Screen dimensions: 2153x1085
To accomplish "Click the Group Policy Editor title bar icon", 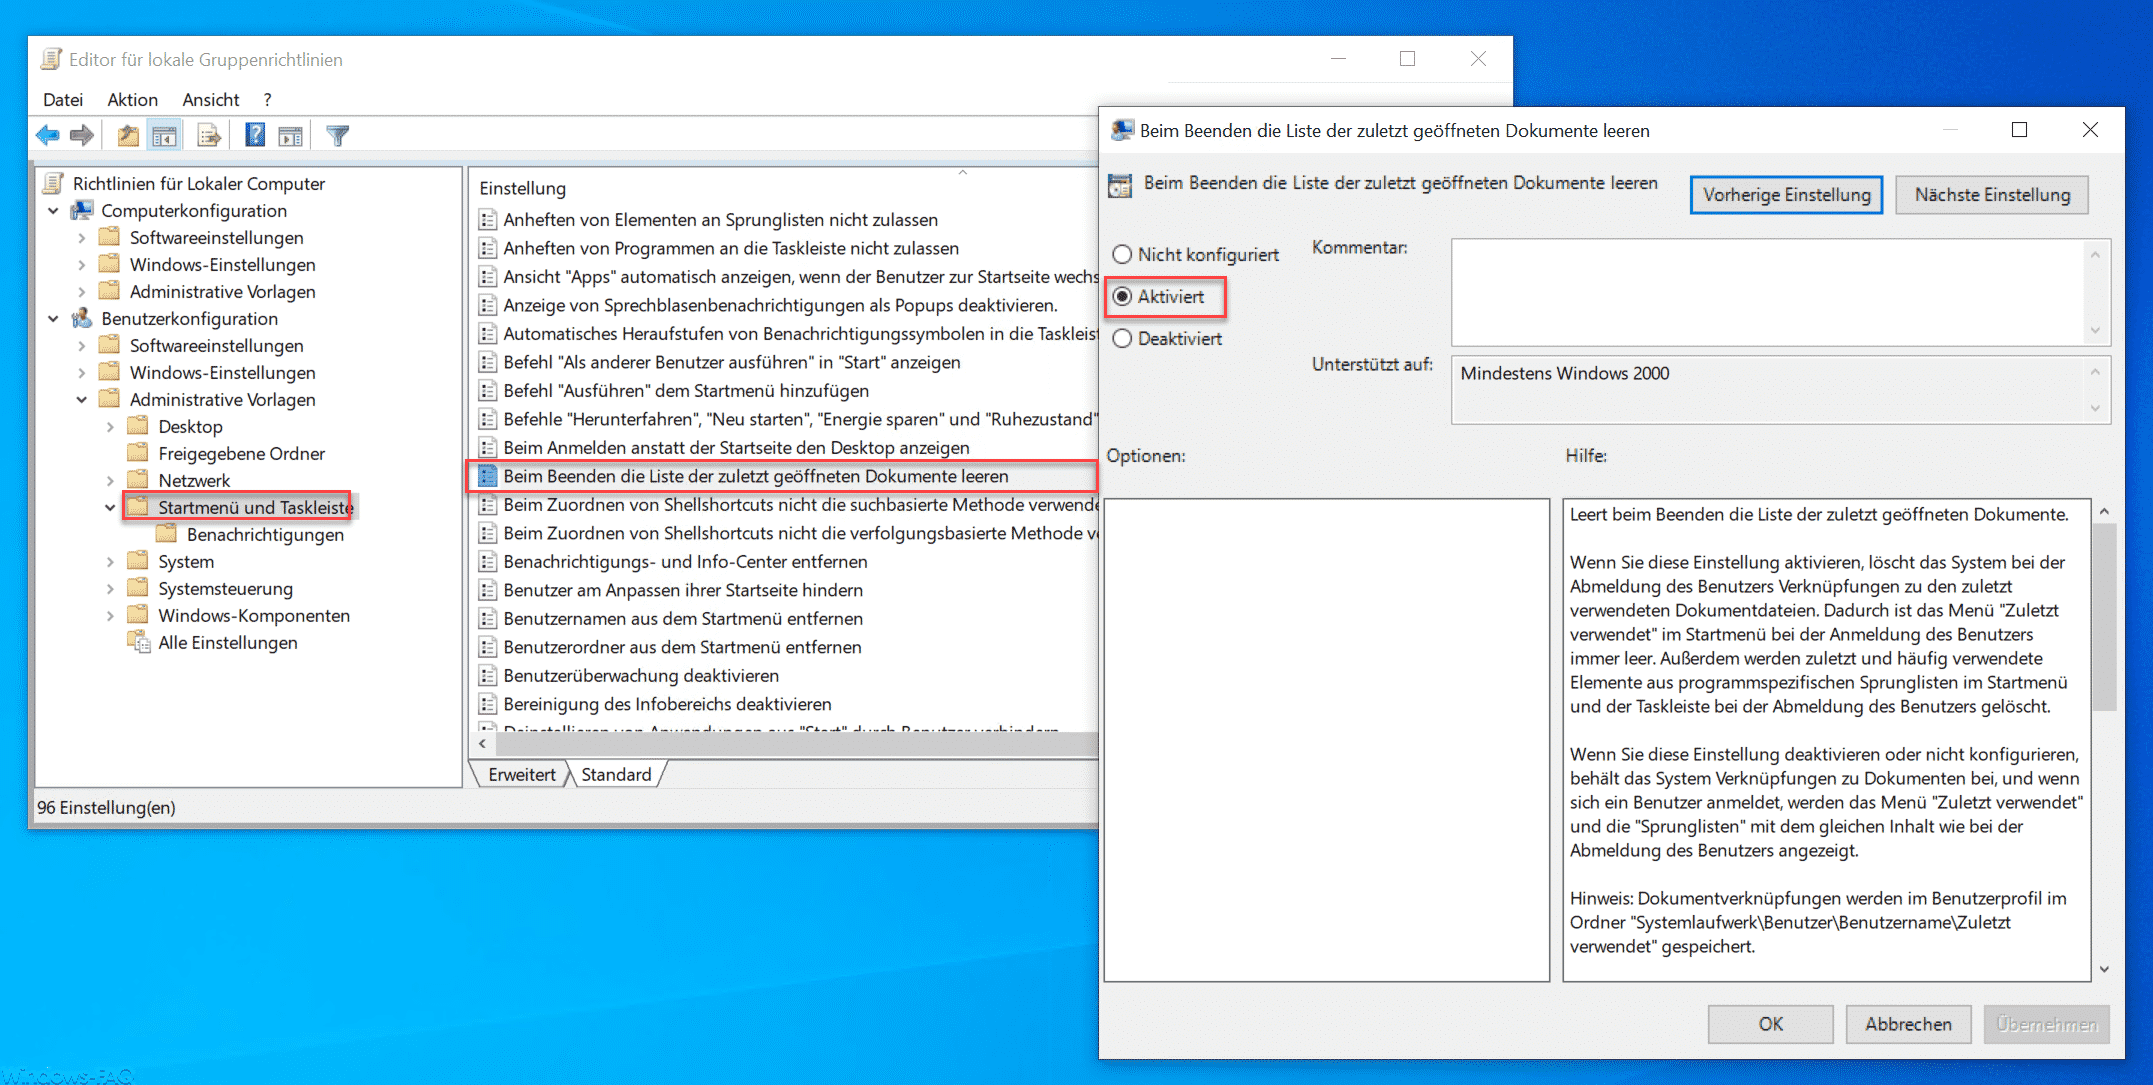I will tap(51, 59).
